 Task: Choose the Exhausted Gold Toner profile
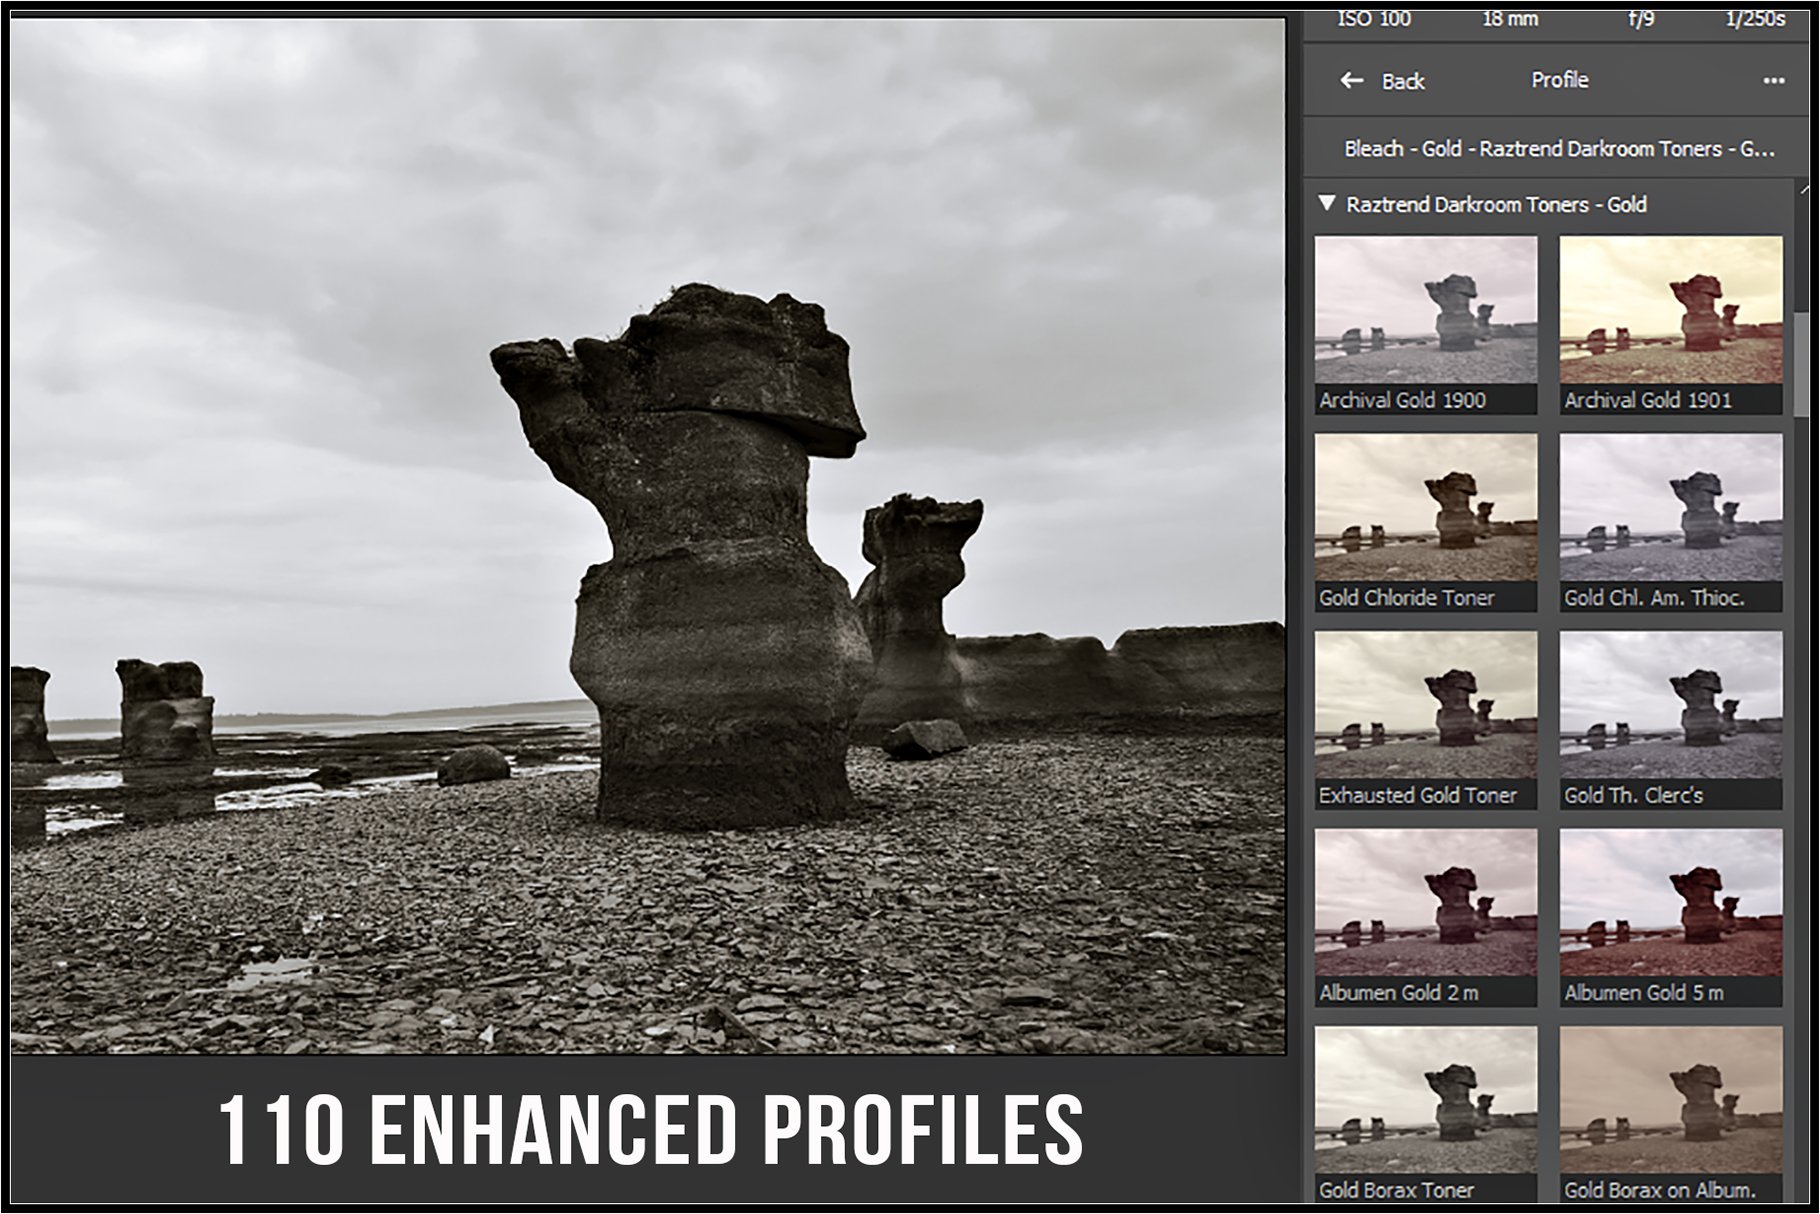[1426, 720]
